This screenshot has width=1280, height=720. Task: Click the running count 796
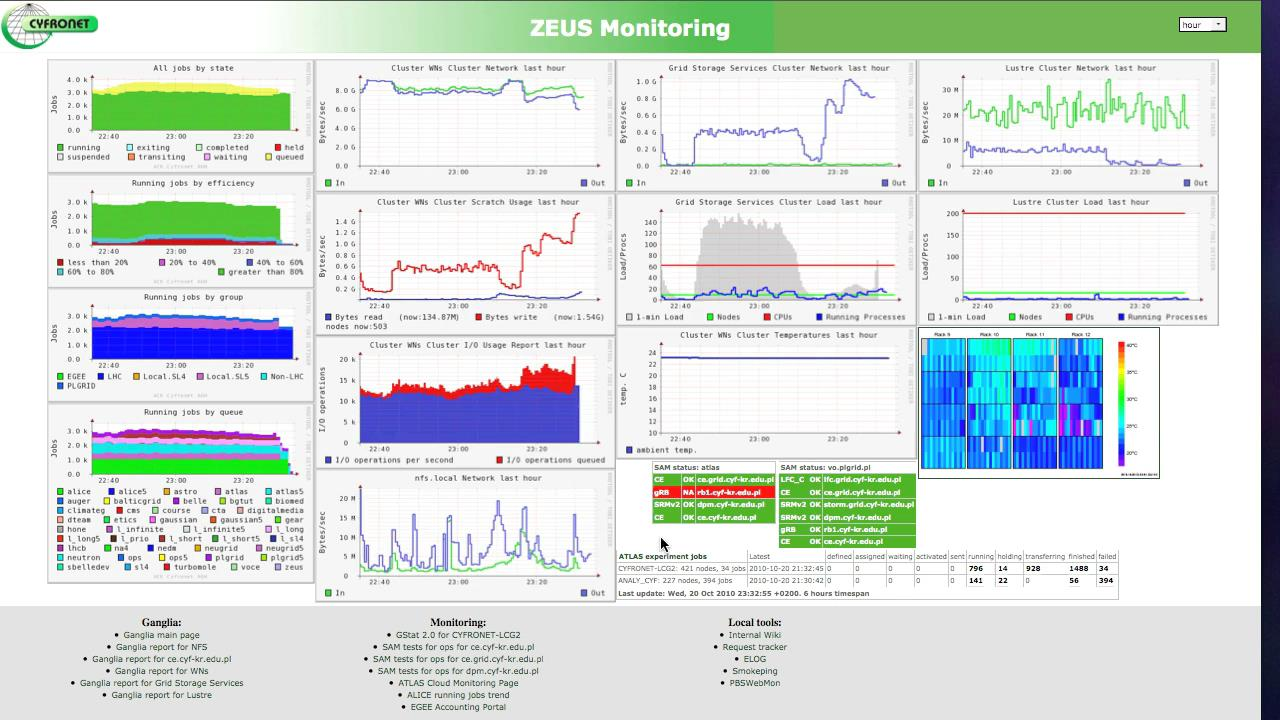[976, 568]
